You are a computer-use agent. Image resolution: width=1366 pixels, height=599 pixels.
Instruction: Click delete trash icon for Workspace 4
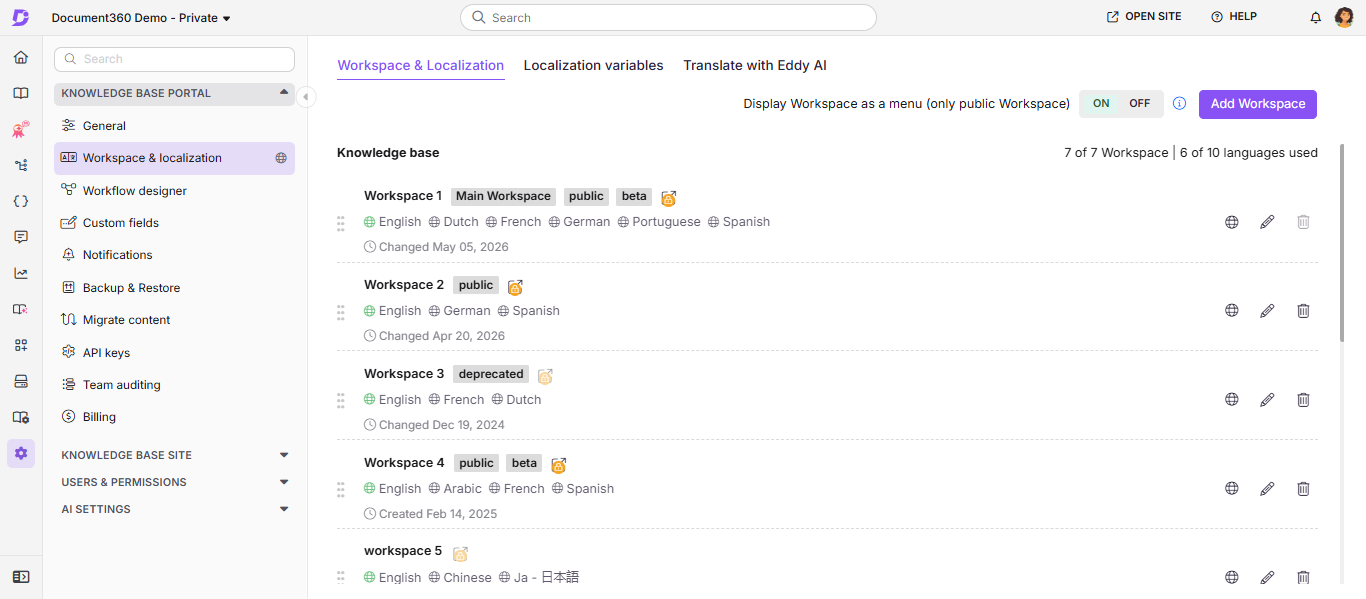1303,489
